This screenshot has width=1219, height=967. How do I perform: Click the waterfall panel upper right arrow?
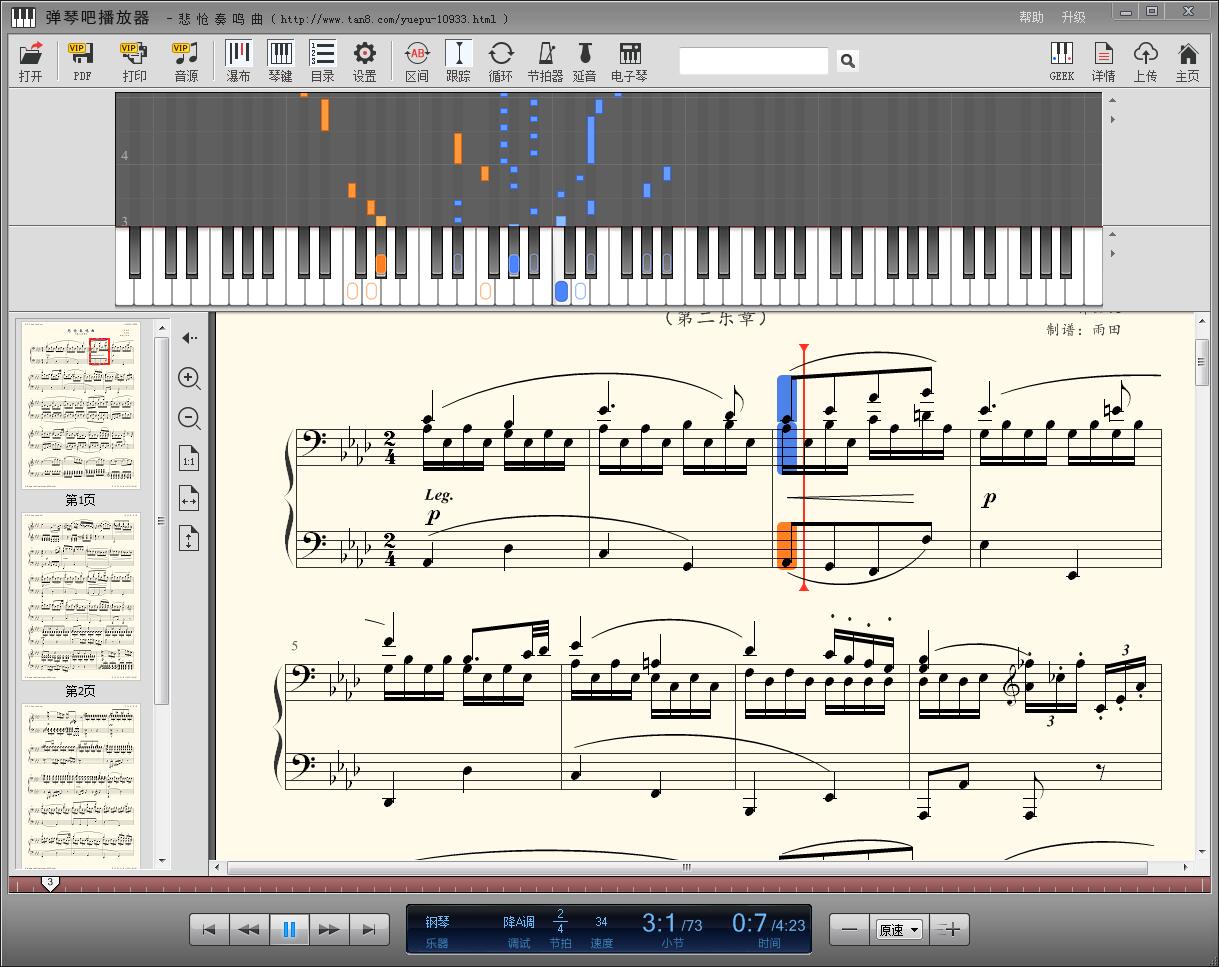click(1113, 98)
